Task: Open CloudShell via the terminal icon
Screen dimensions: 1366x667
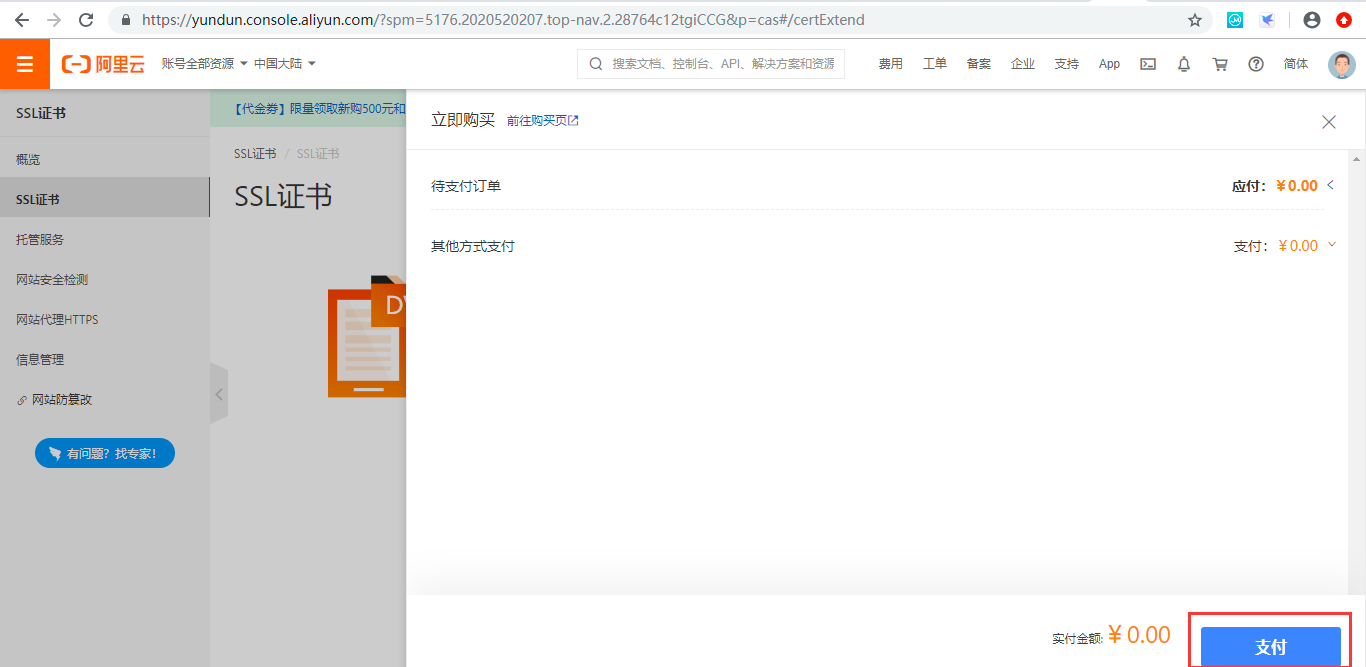Action: click(x=1147, y=63)
